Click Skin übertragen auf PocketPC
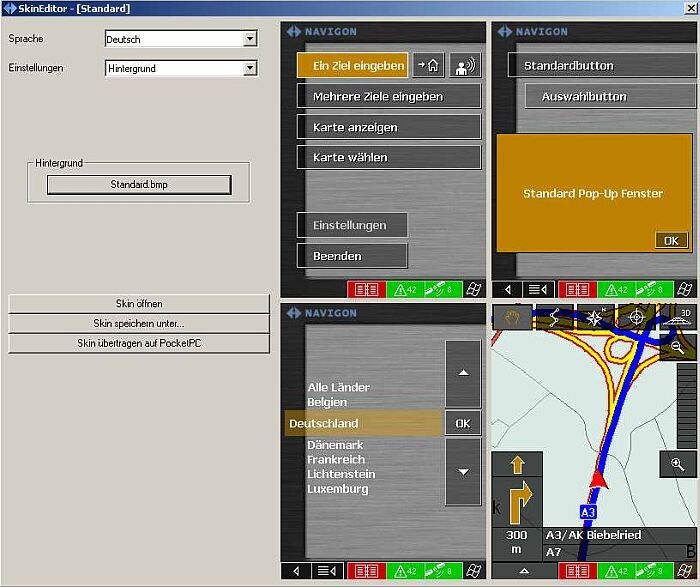The image size is (700, 587). (139, 343)
